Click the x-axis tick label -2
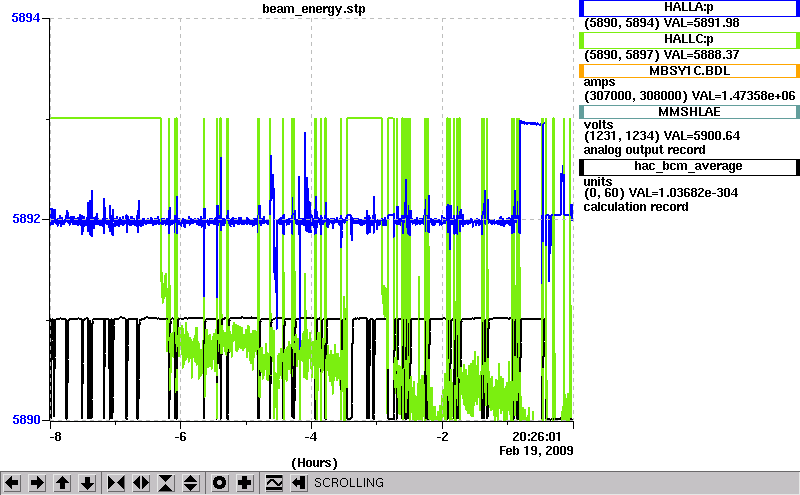 442,437
